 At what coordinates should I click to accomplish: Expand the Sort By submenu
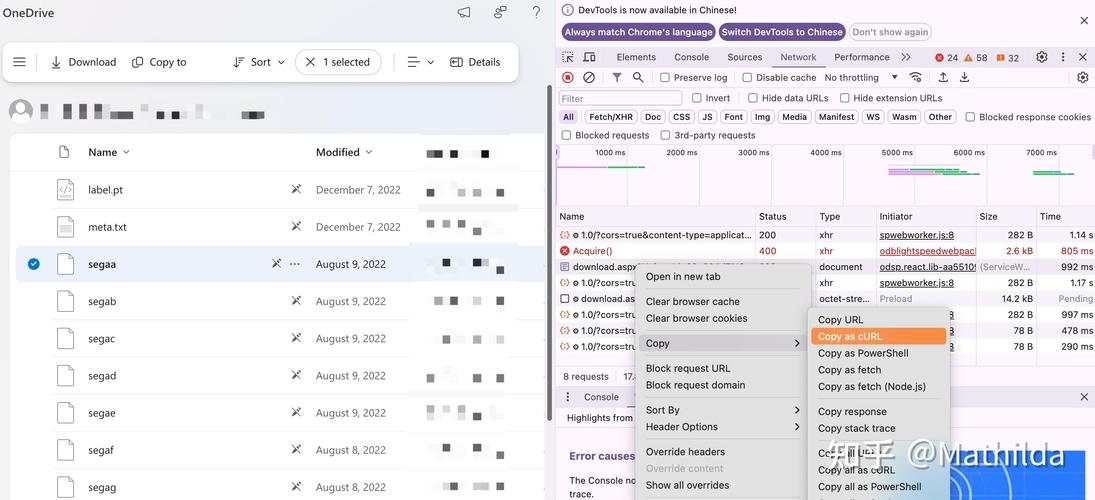tap(722, 410)
